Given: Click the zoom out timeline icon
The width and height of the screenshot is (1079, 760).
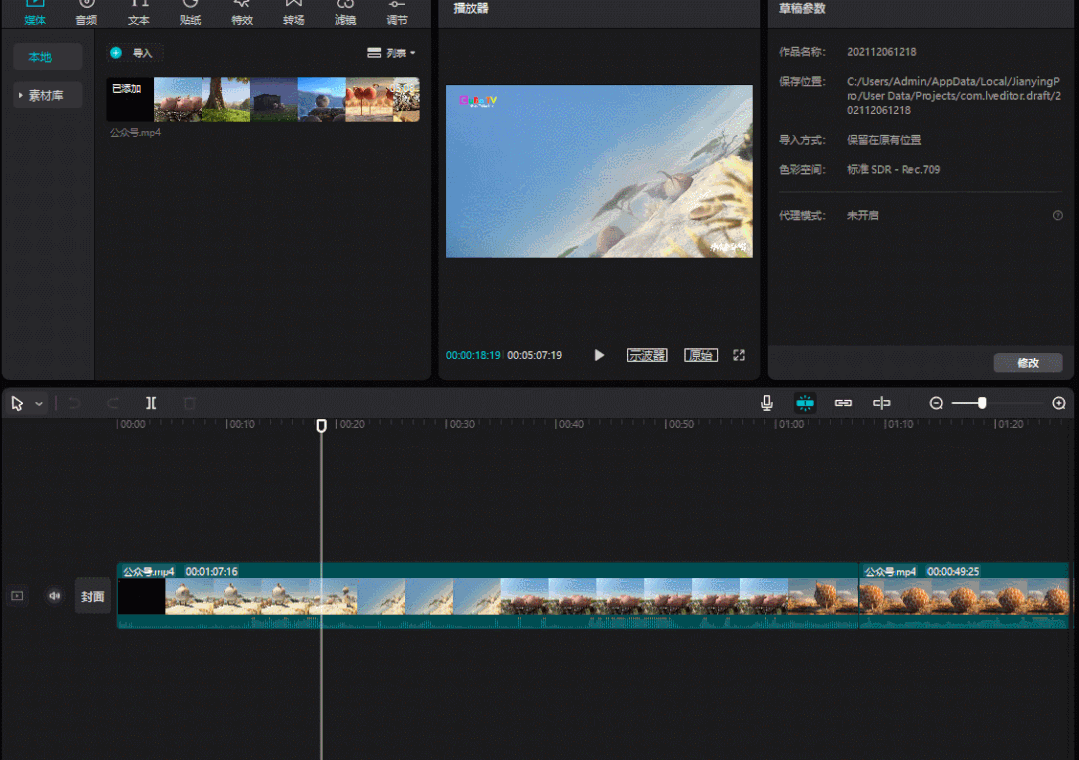Looking at the screenshot, I should coord(936,403).
